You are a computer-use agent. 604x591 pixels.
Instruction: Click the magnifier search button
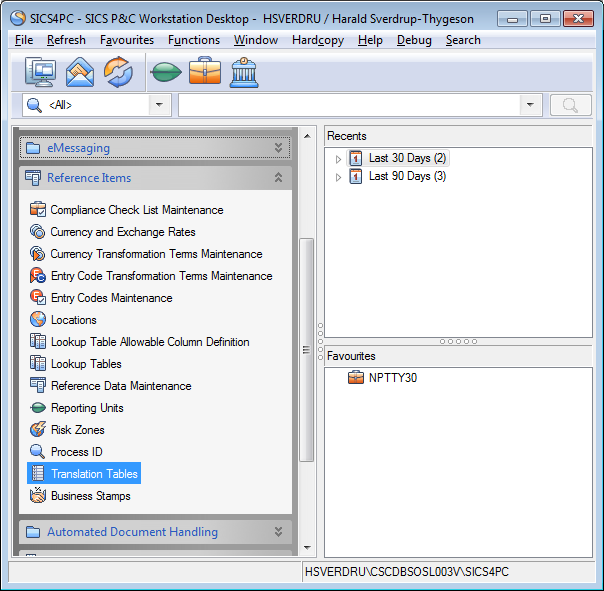(571, 105)
